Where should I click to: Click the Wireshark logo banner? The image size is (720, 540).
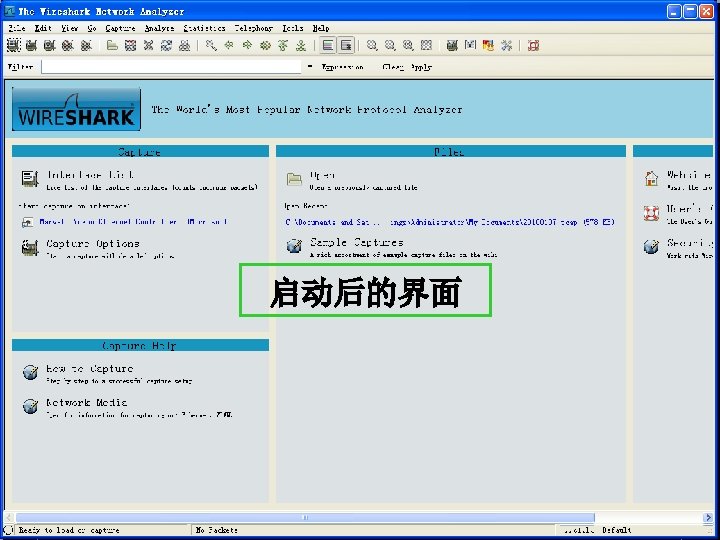[77, 109]
